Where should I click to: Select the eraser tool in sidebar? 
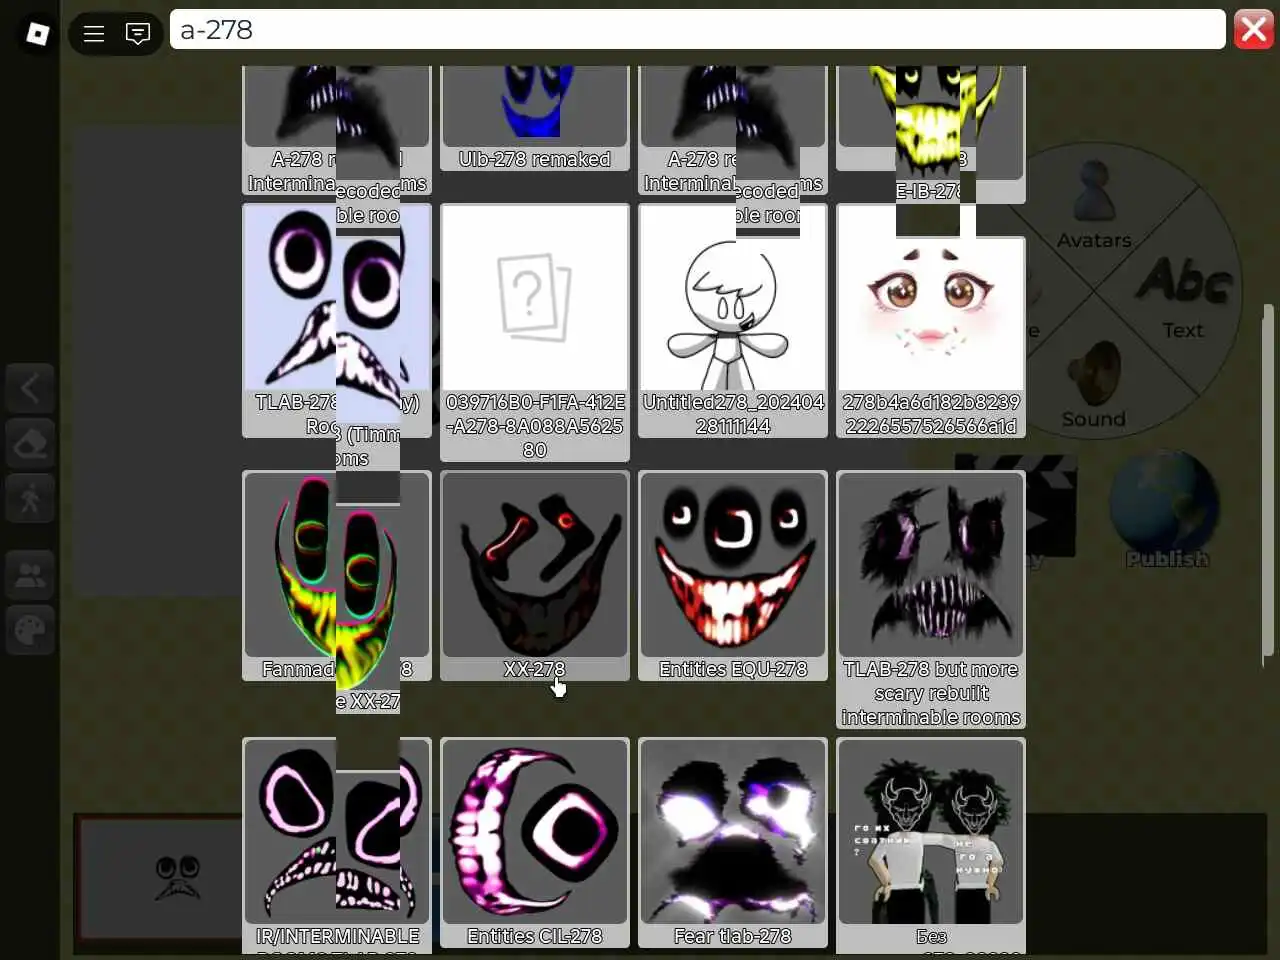tap(30, 443)
